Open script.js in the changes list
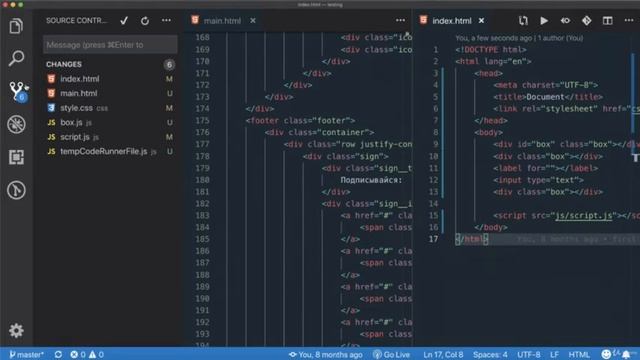640x360 pixels. pyautogui.click(x=110, y=137)
